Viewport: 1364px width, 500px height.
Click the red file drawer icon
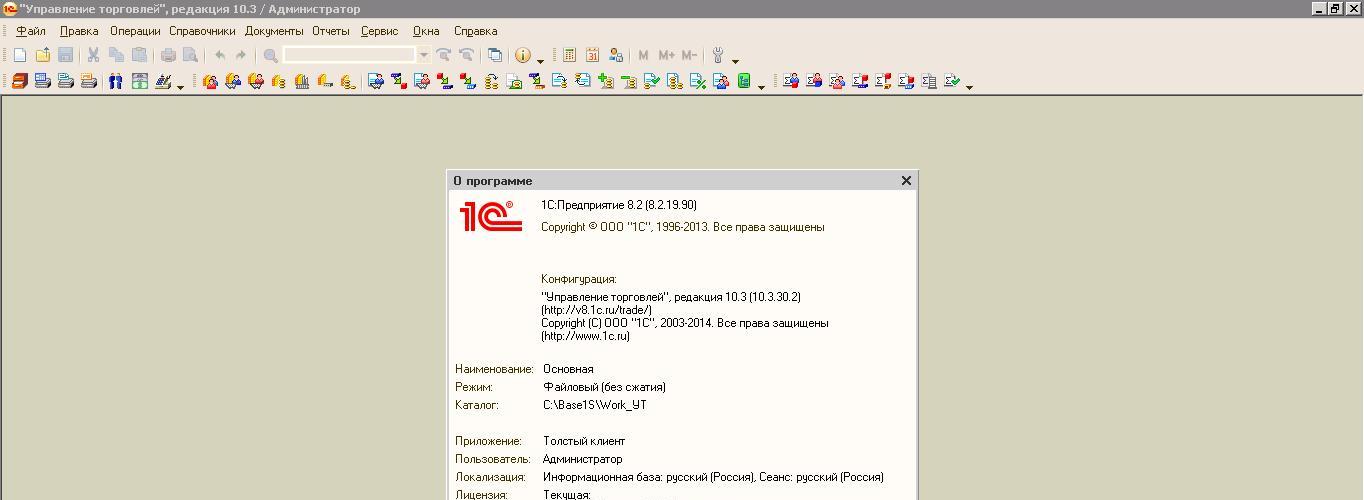tap(20, 81)
